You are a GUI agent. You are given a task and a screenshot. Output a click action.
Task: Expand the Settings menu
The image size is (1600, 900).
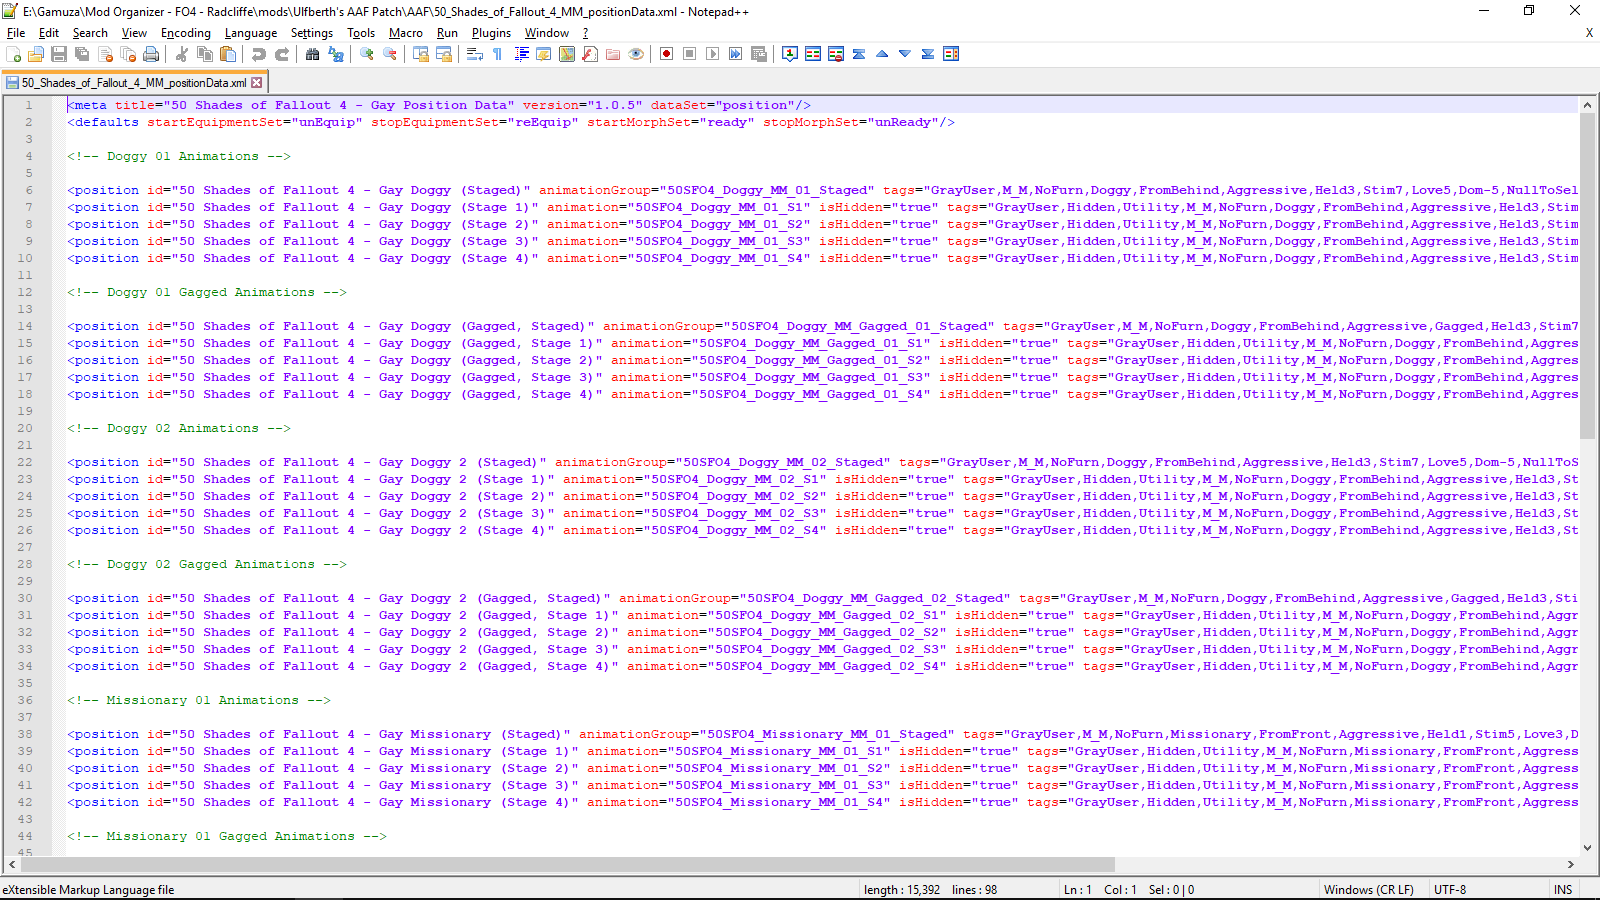click(312, 33)
